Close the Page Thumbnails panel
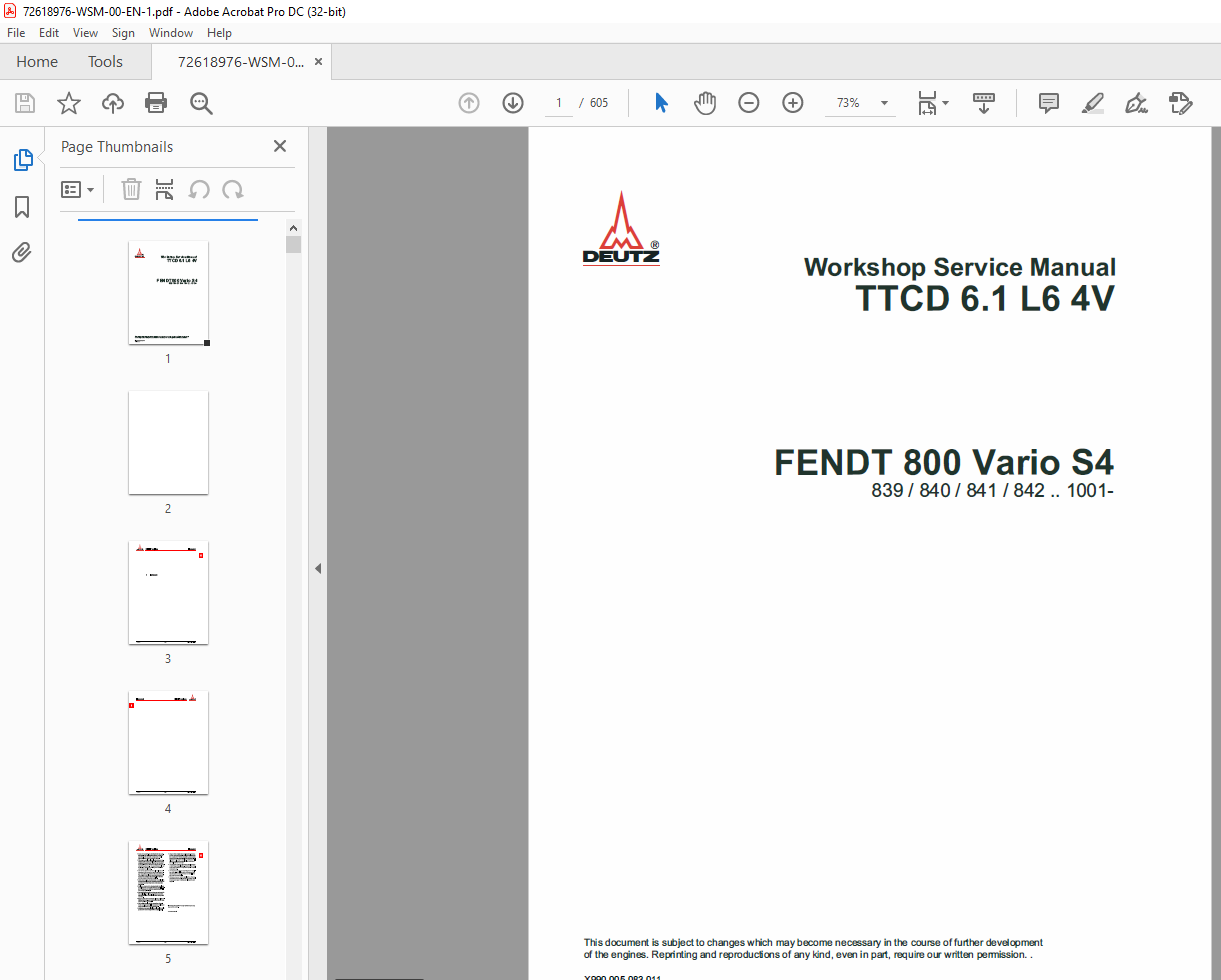Screen dimensions: 1221x980 pos(280,146)
